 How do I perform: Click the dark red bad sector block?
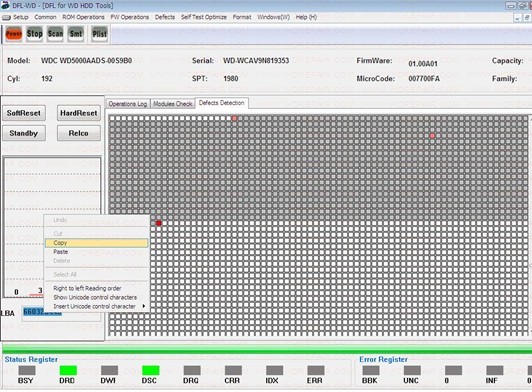pos(158,223)
